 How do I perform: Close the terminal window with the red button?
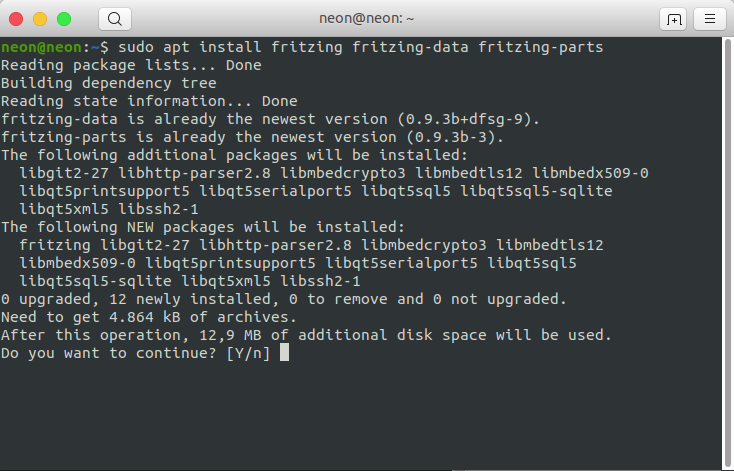(18, 18)
